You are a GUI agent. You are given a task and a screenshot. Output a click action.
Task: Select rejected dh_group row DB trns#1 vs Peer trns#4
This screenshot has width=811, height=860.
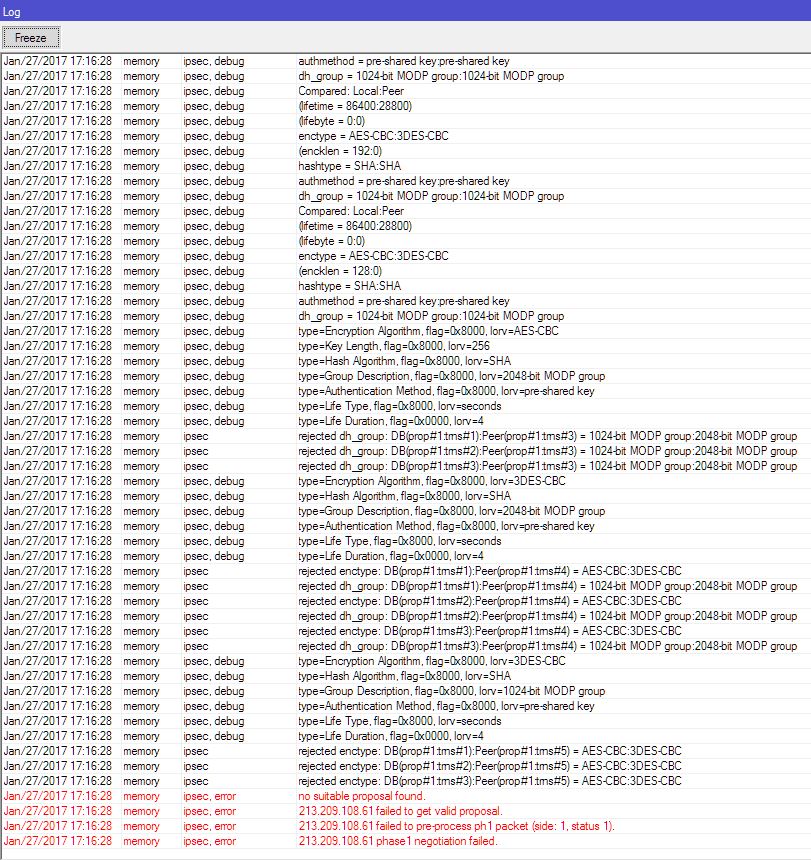click(406, 586)
